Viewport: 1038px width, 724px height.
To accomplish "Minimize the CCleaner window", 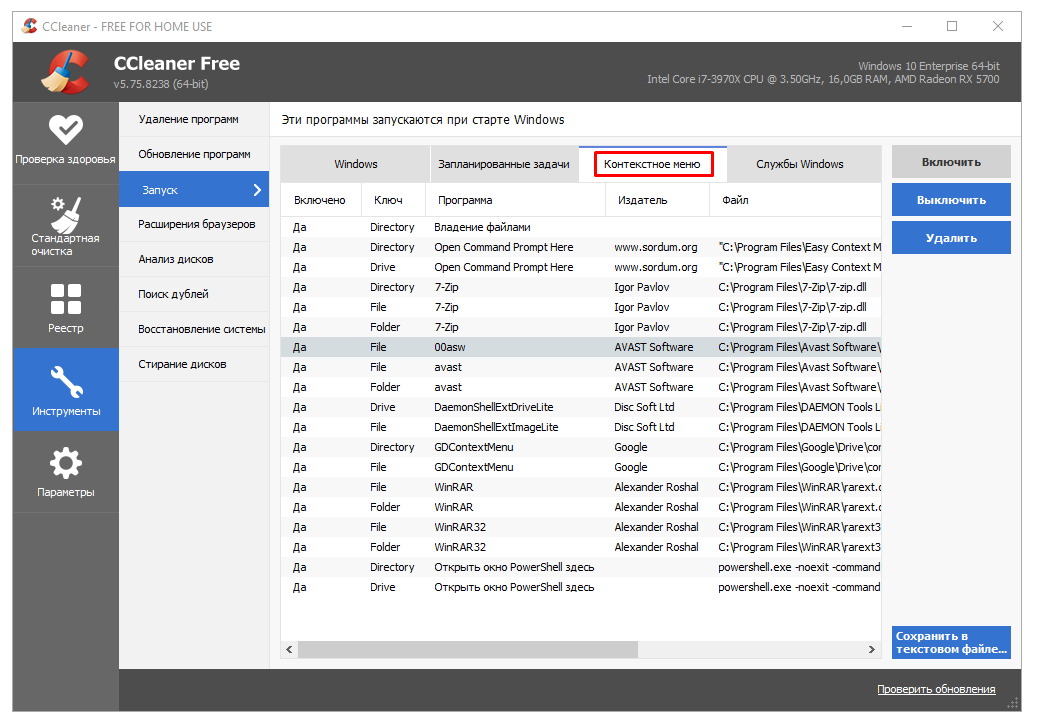I will [x=907, y=26].
